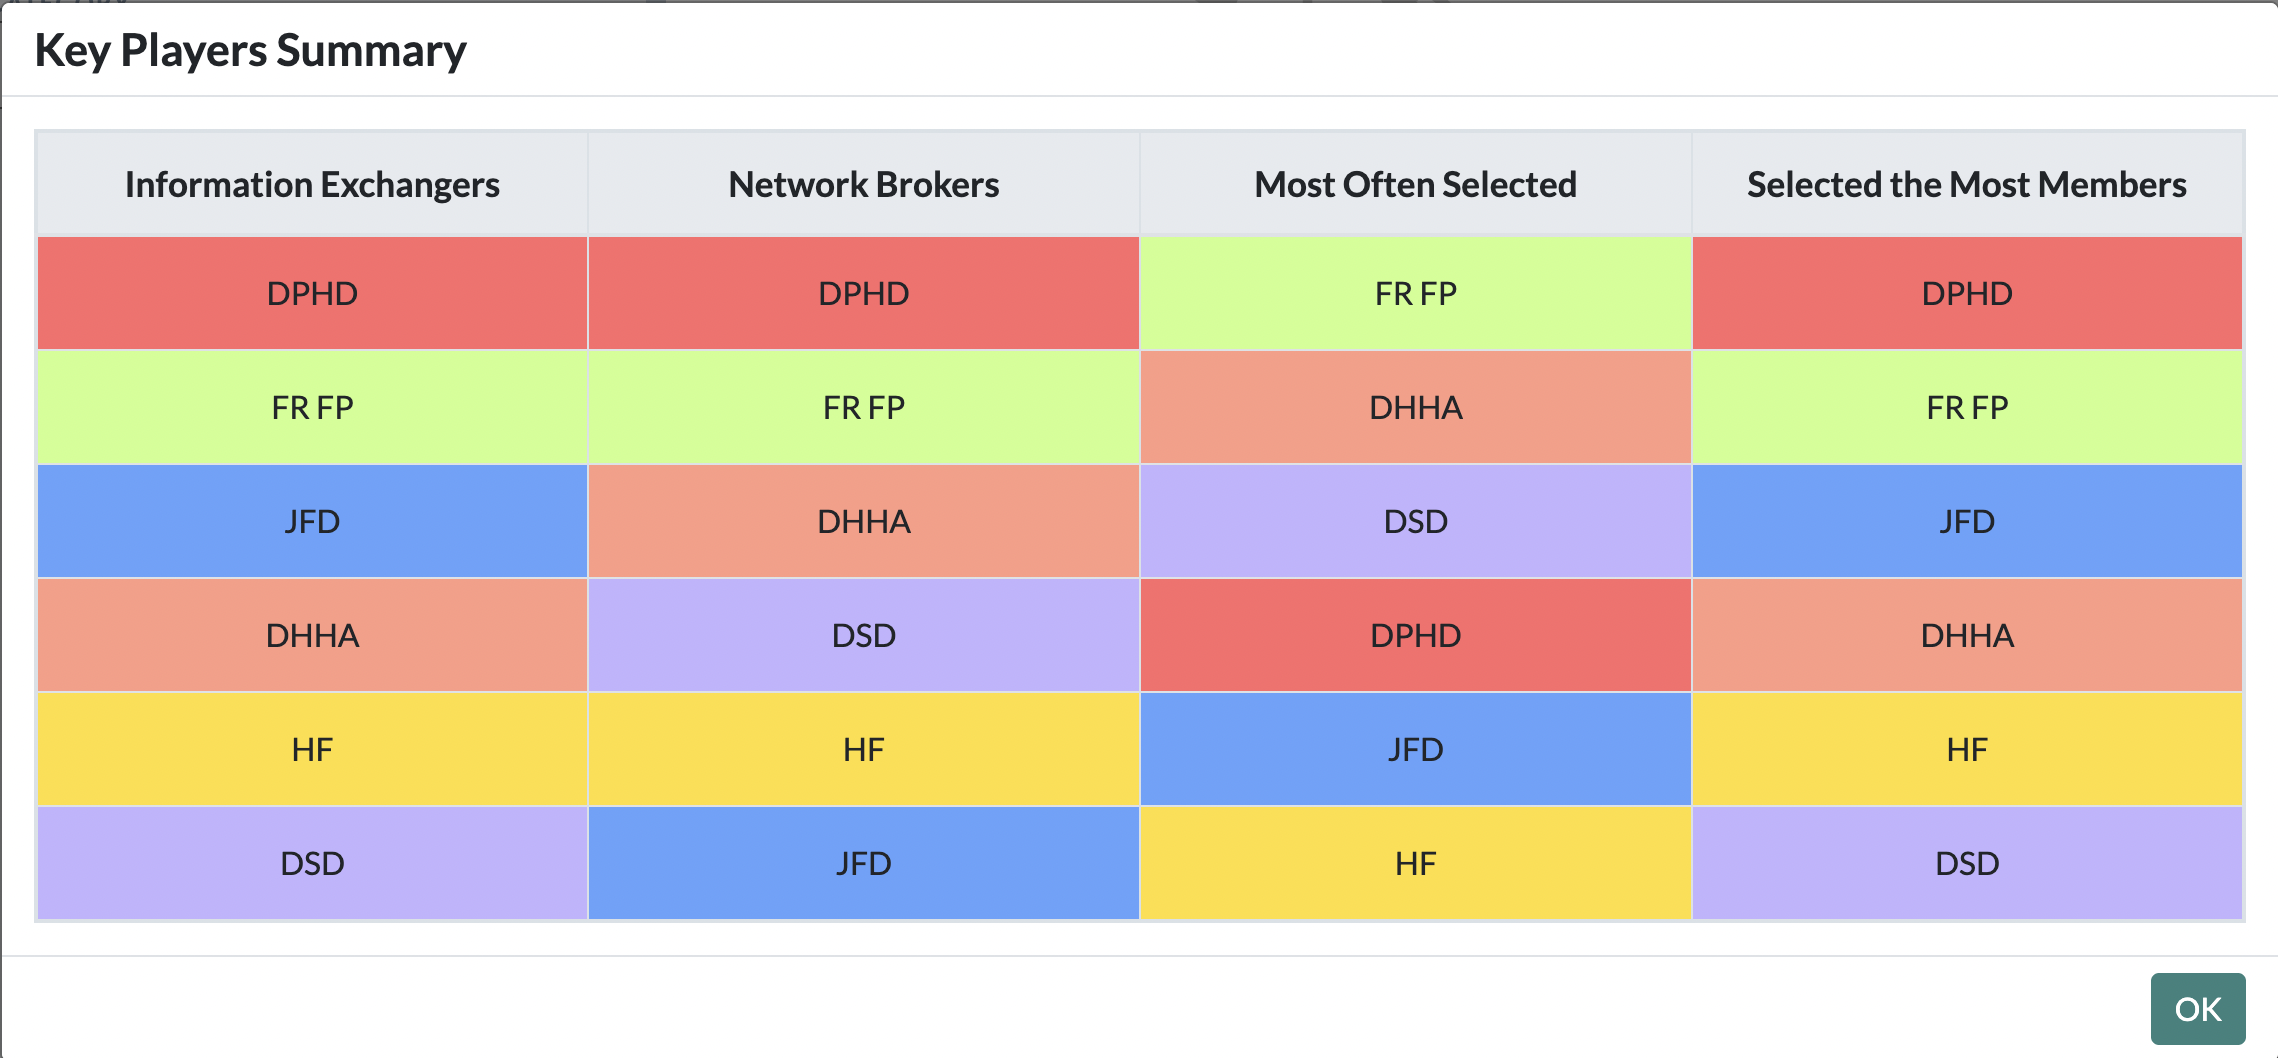Select DHHA cell under Selected the Most Members

[x=1967, y=635]
